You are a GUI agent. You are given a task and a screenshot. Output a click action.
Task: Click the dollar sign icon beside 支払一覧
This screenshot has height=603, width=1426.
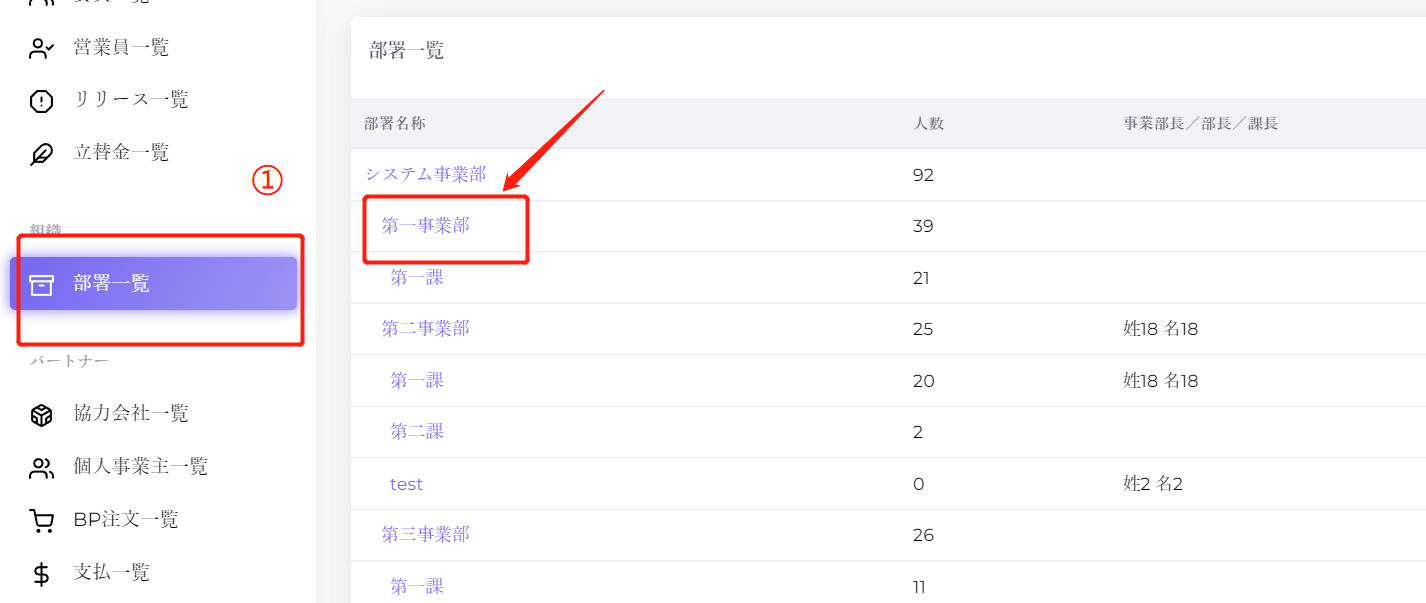click(x=41, y=573)
